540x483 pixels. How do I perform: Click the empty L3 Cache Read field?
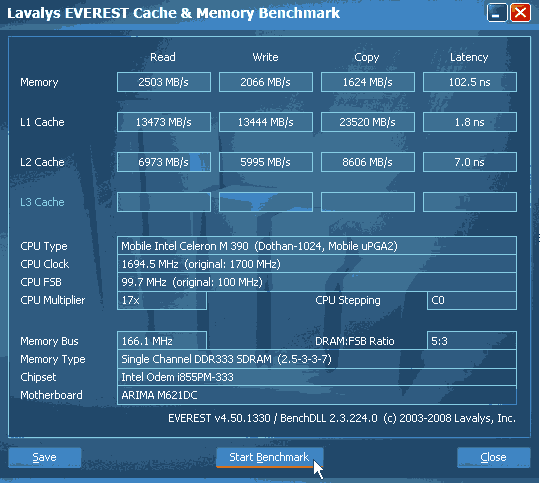click(164, 202)
